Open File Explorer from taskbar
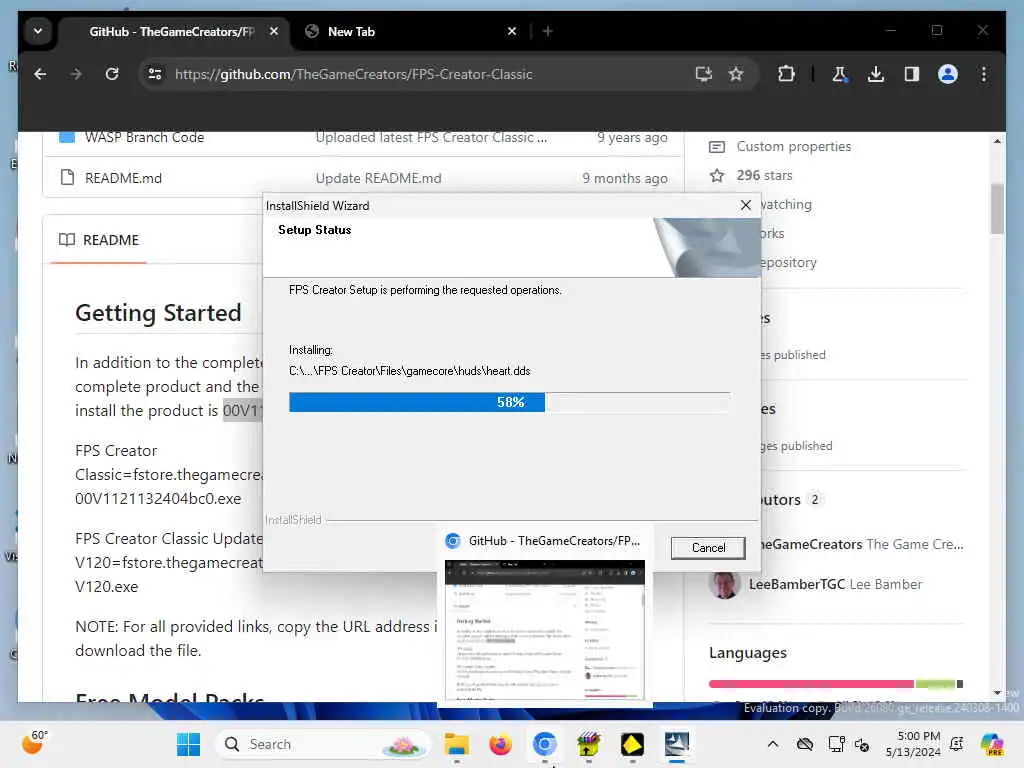Image resolution: width=1024 pixels, height=768 pixels. coord(456,744)
